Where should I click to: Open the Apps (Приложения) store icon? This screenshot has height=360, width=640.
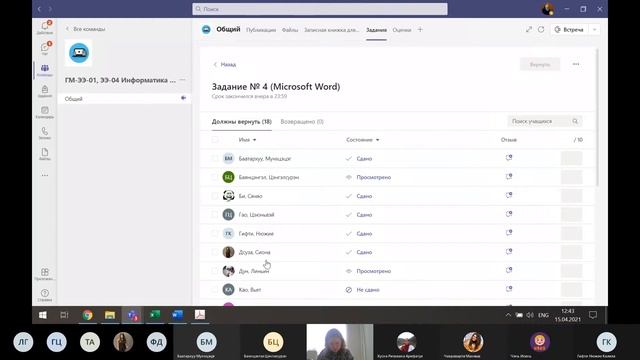tap(45, 274)
